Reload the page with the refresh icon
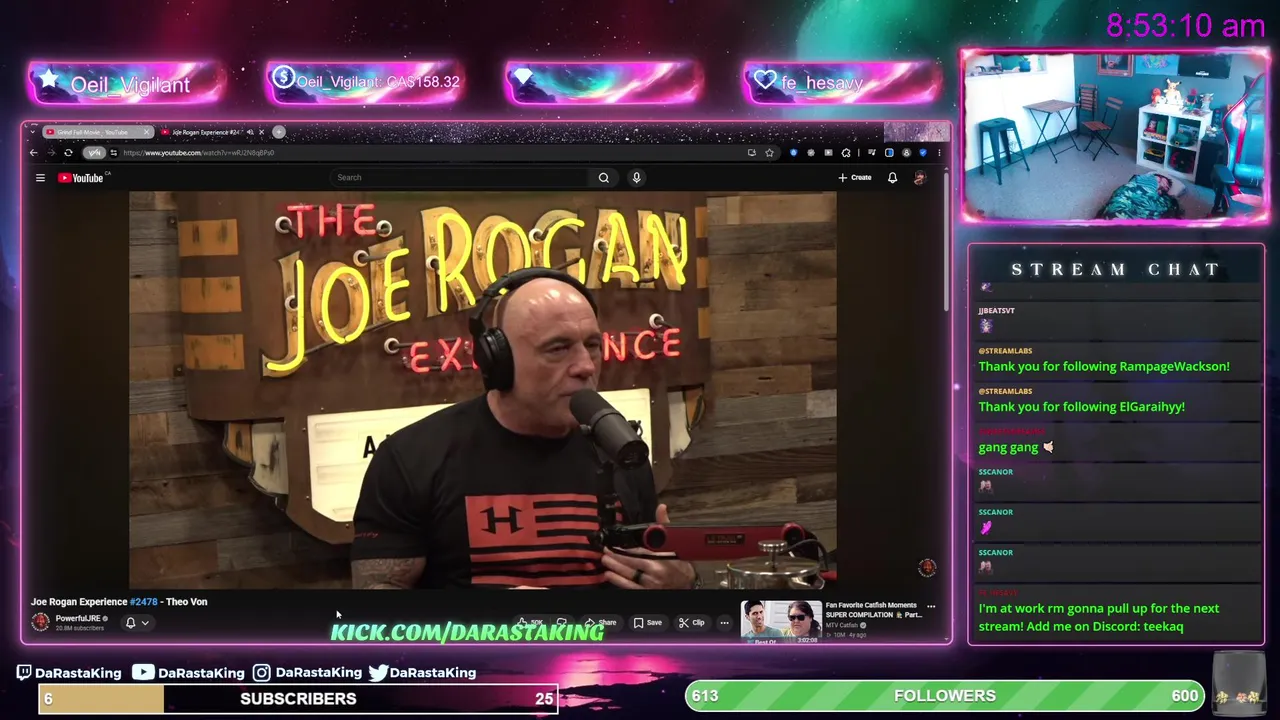The image size is (1280, 720). [x=68, y=153]
